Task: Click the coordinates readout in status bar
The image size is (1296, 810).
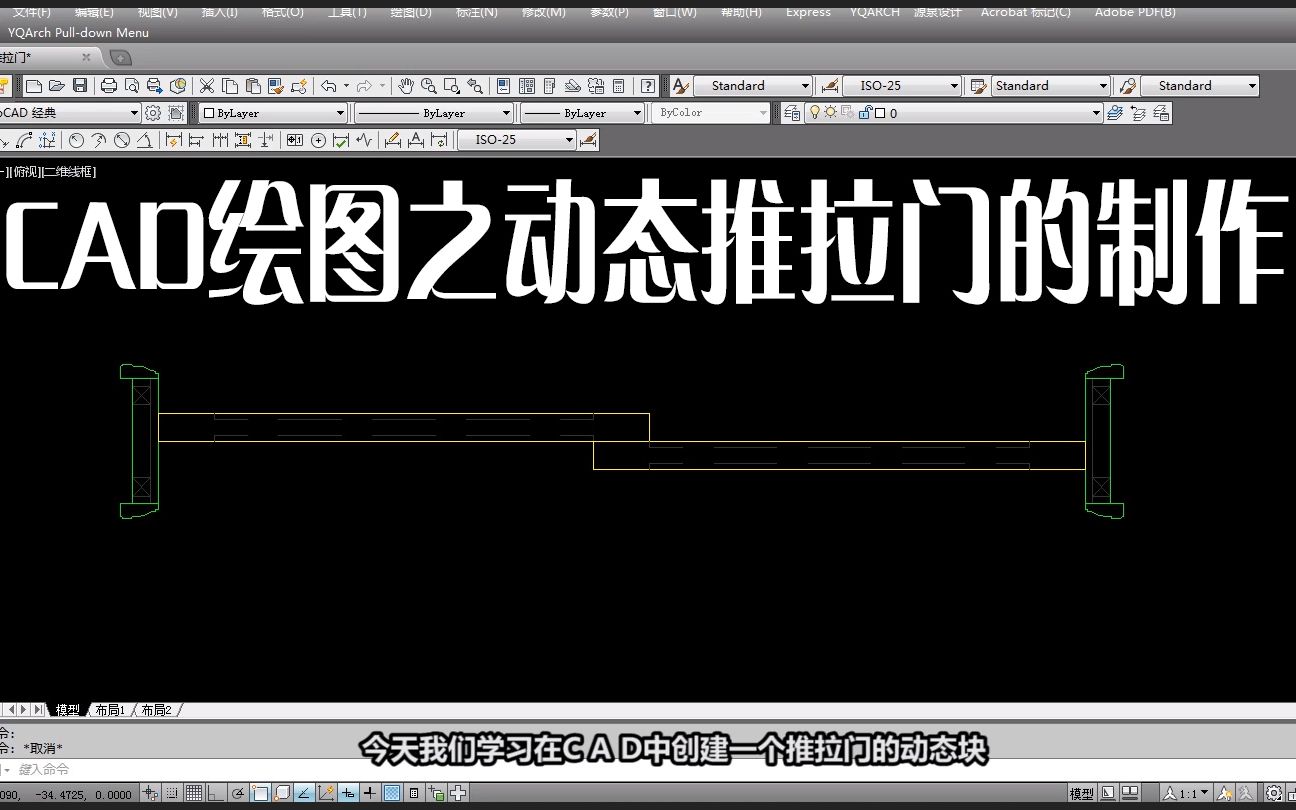Action: click(67, 795)
